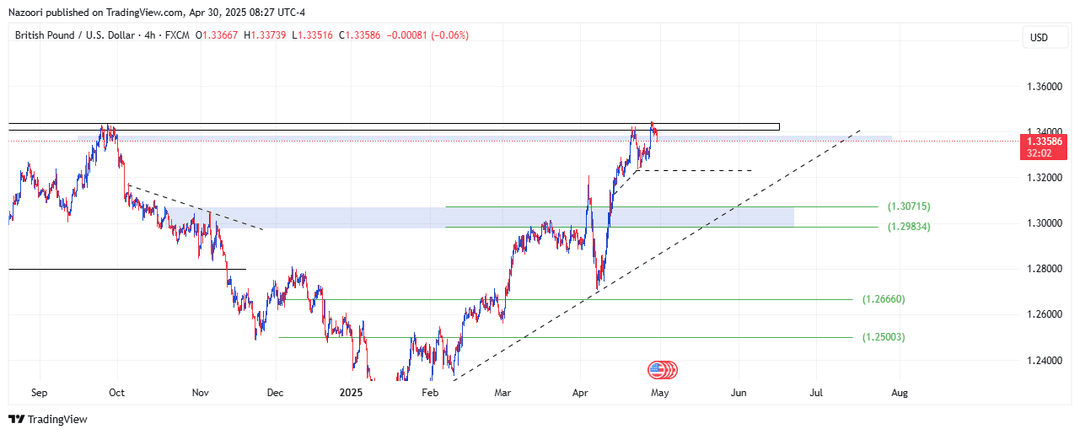
Task: Click May on the time axis
Action: (x=660, y=393)
